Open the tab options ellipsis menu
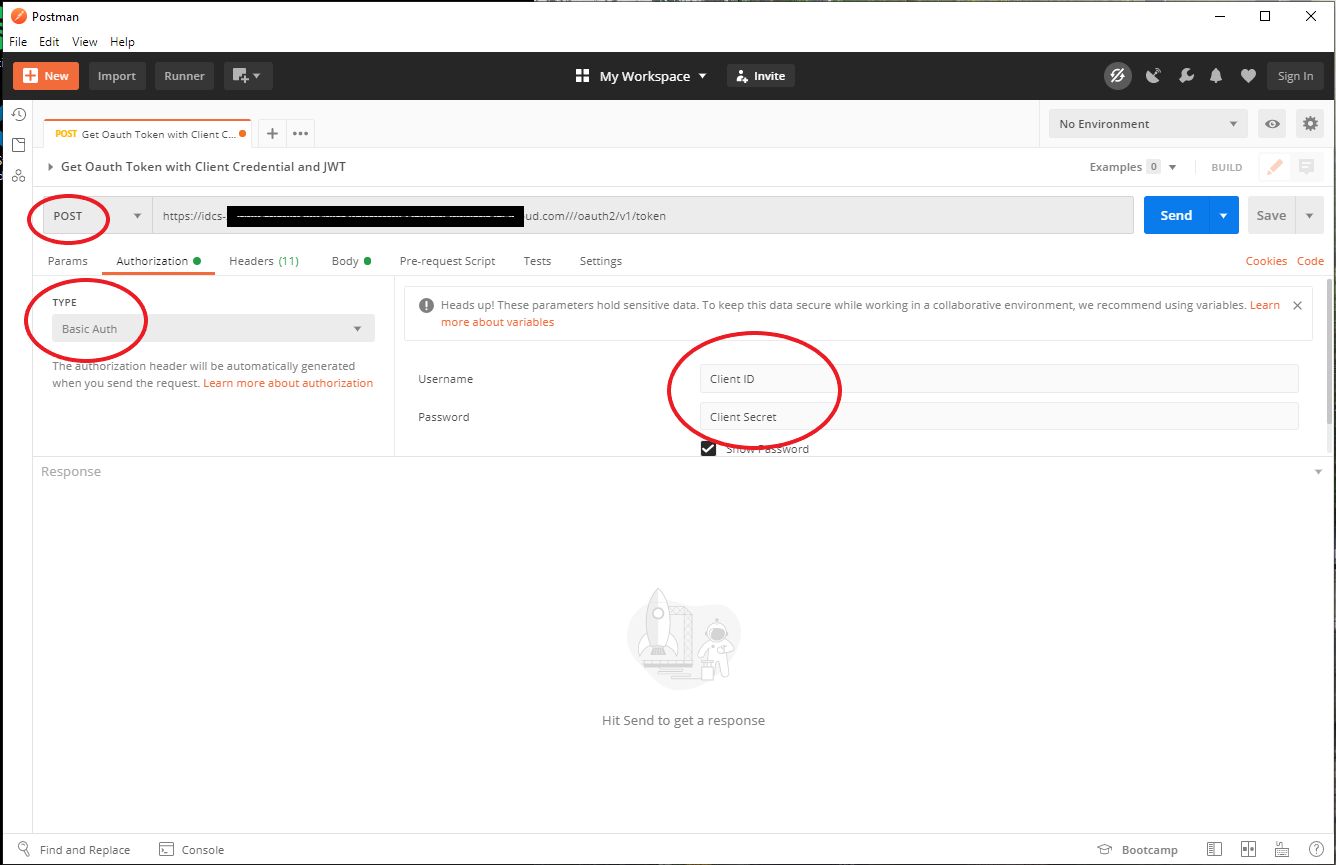The height and width of the screenshot is (865, 1336). pyautogui.click(x=301, y=134)
